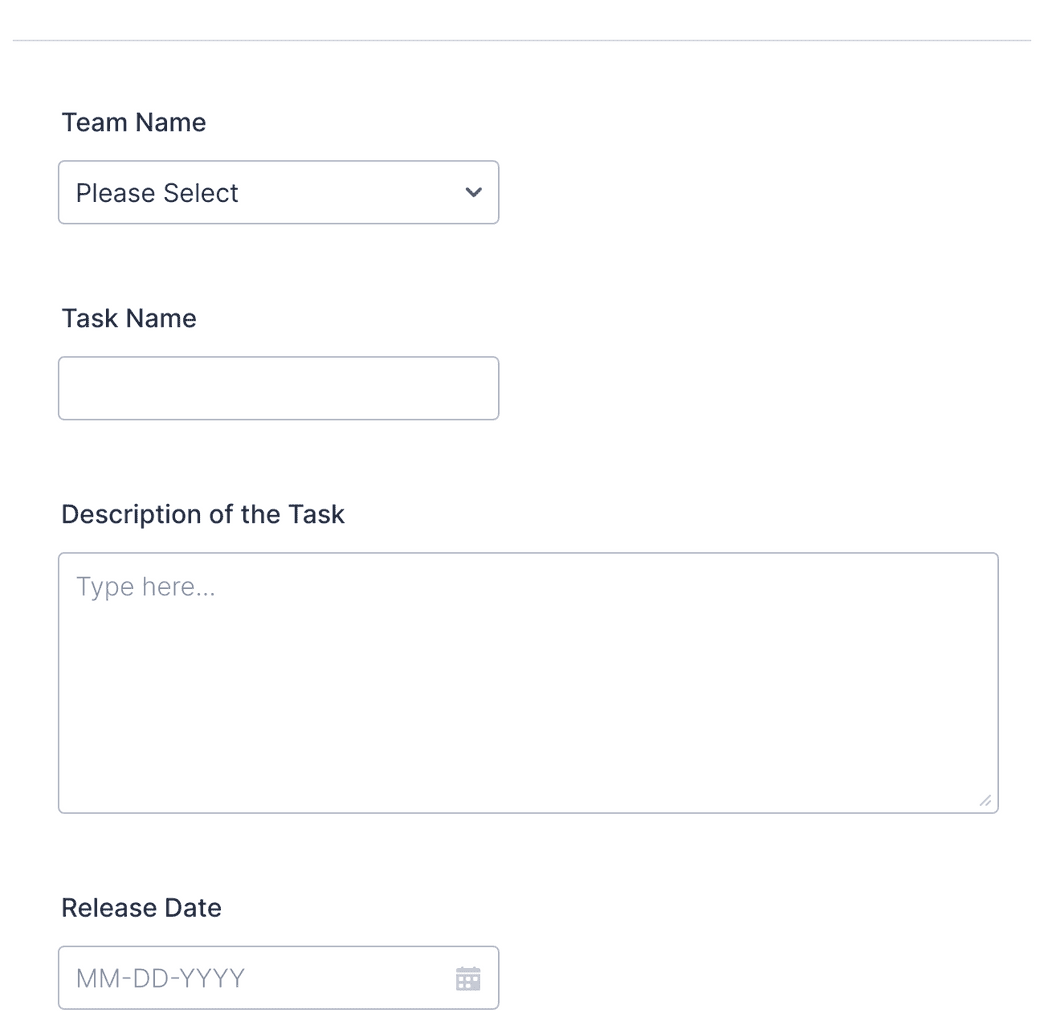Click the bottom corner grip of description box
This screenshot has width=1044, height=1011.
984,800
